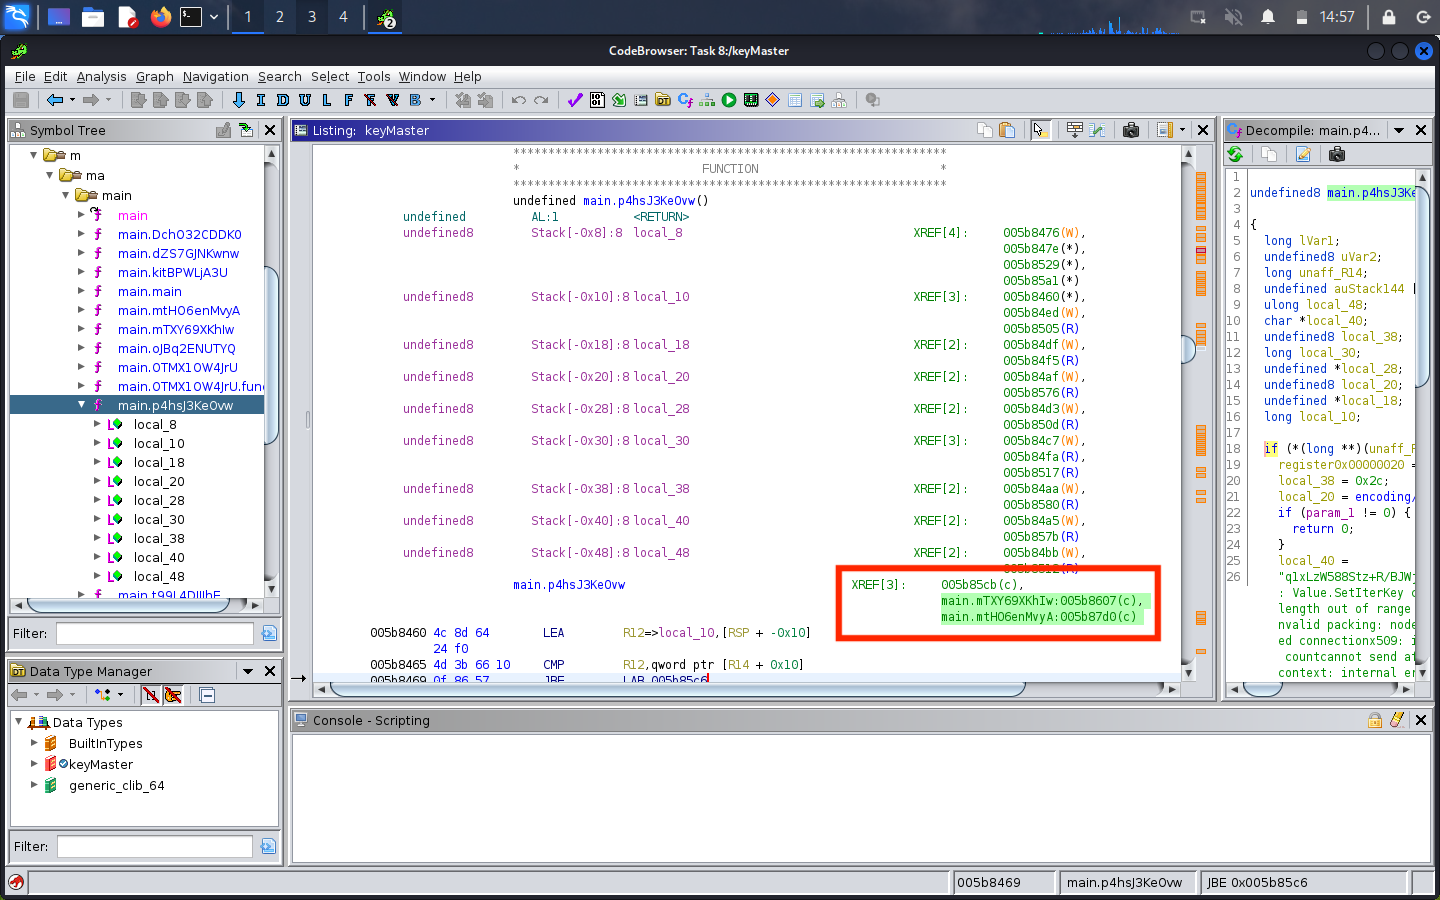Select main.kitBPWLjA3U in Symbol Tree
Screen dimensions: 1440x900
[172, 272]
